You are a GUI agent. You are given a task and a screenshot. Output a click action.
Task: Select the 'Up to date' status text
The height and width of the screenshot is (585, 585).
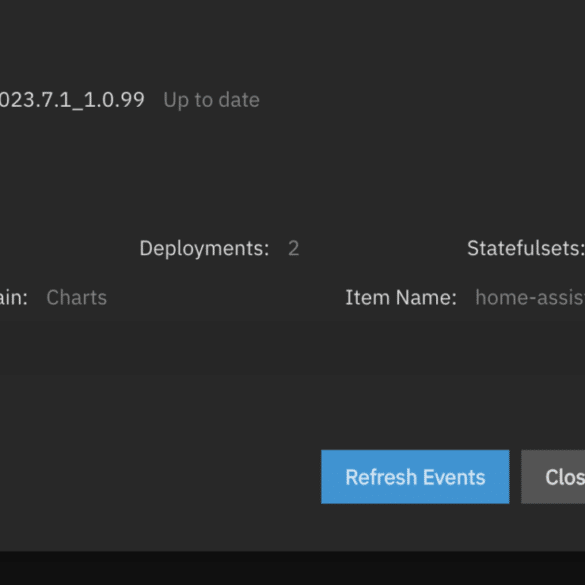click(x=211, y=100)
